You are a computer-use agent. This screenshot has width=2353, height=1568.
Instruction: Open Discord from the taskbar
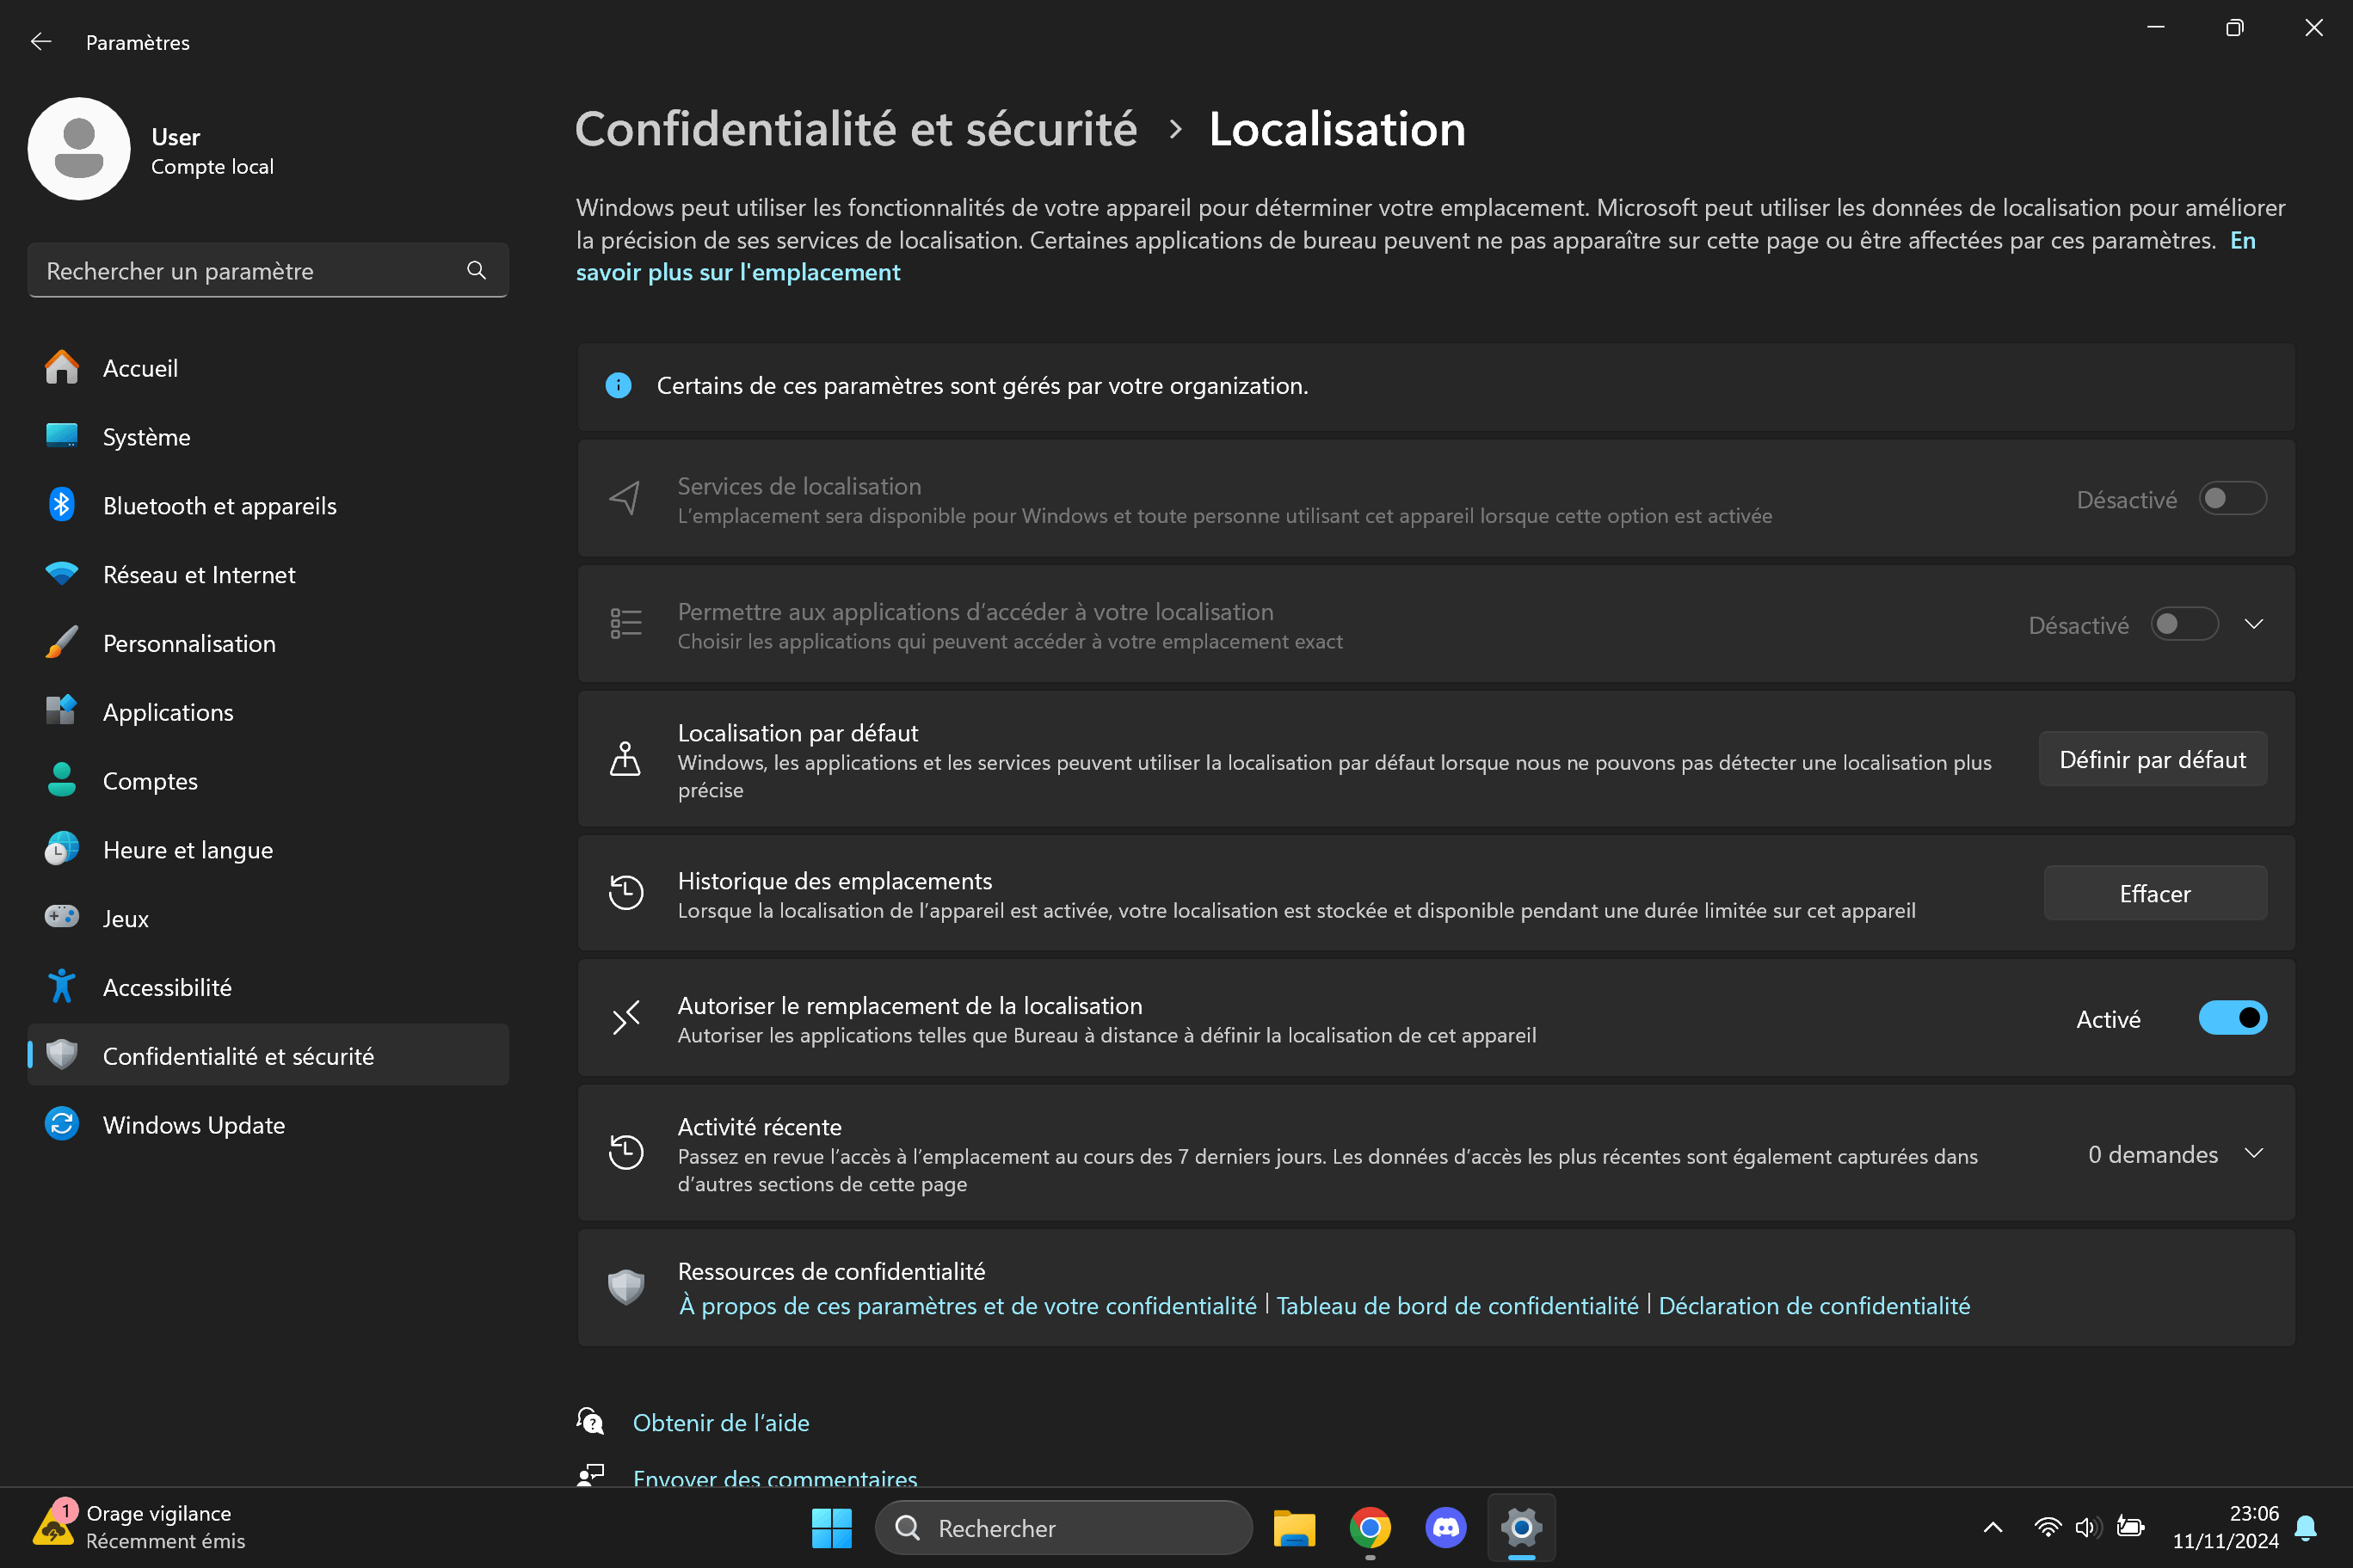(1445, 1527)
